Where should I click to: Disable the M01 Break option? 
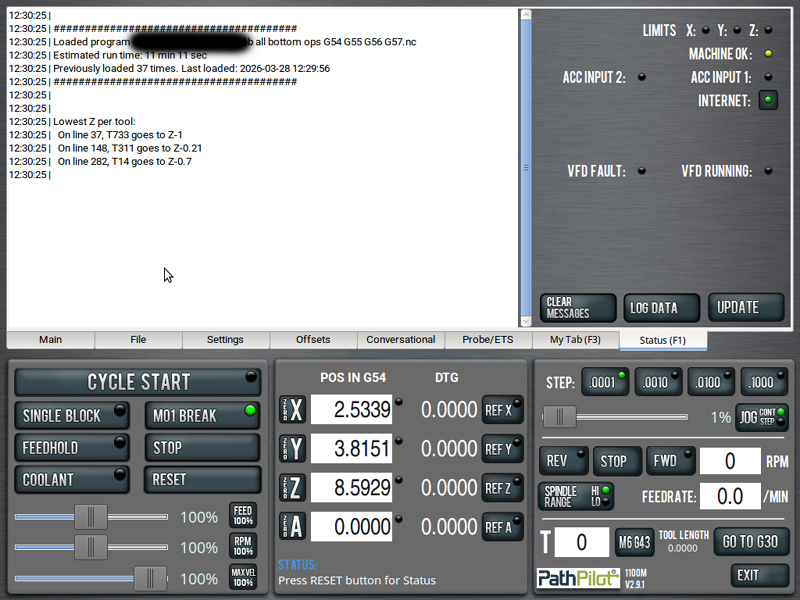click(x=202, y=415)
